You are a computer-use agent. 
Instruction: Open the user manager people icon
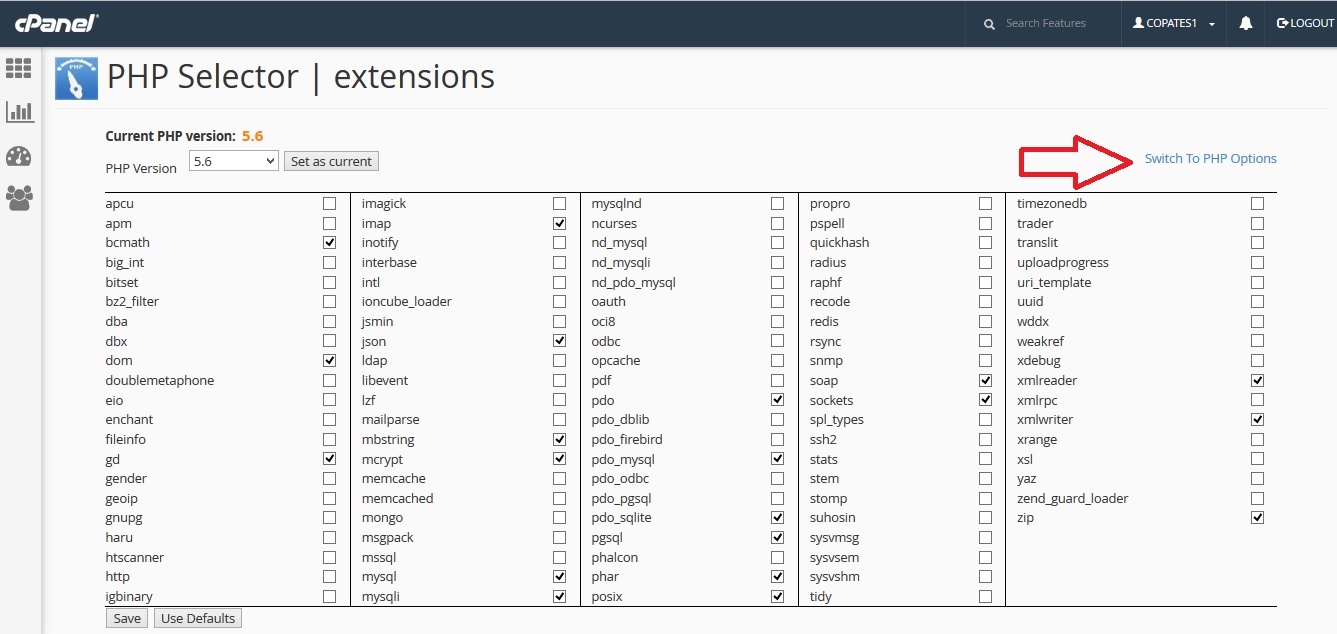19,198
